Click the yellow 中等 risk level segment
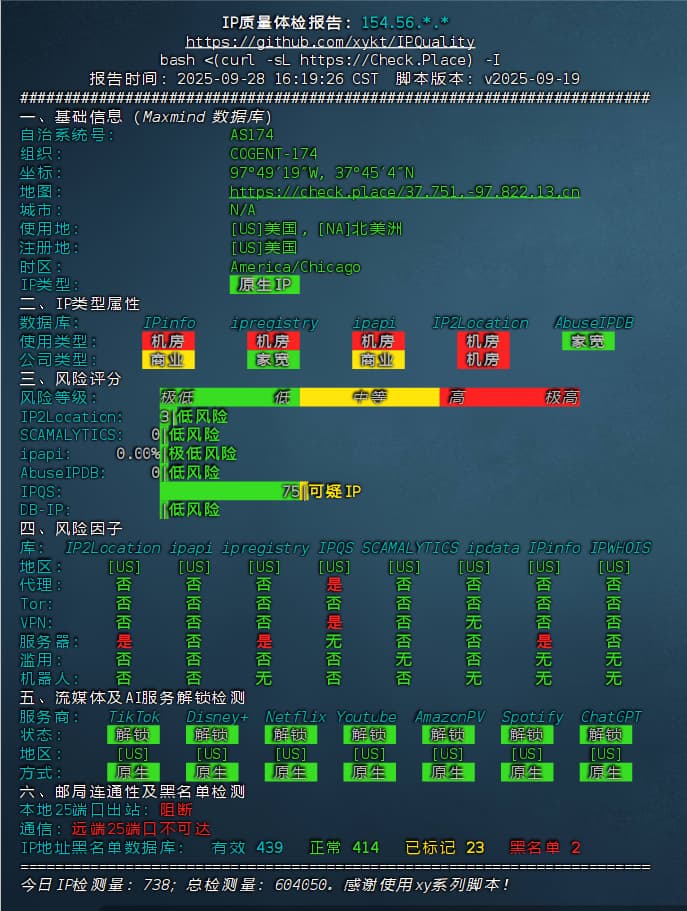The height and width of the screenshot is (911, 687). pyautogui.click(x=369, y=397)
